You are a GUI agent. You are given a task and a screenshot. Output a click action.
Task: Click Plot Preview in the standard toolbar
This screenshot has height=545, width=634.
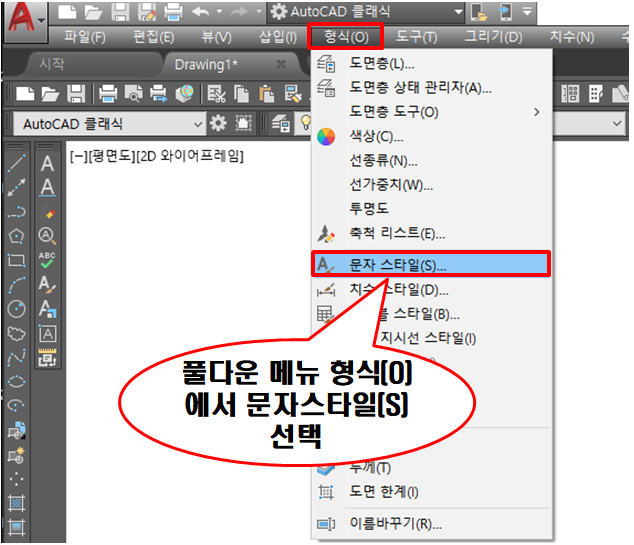pyautogui.click(x=133, y=94)
